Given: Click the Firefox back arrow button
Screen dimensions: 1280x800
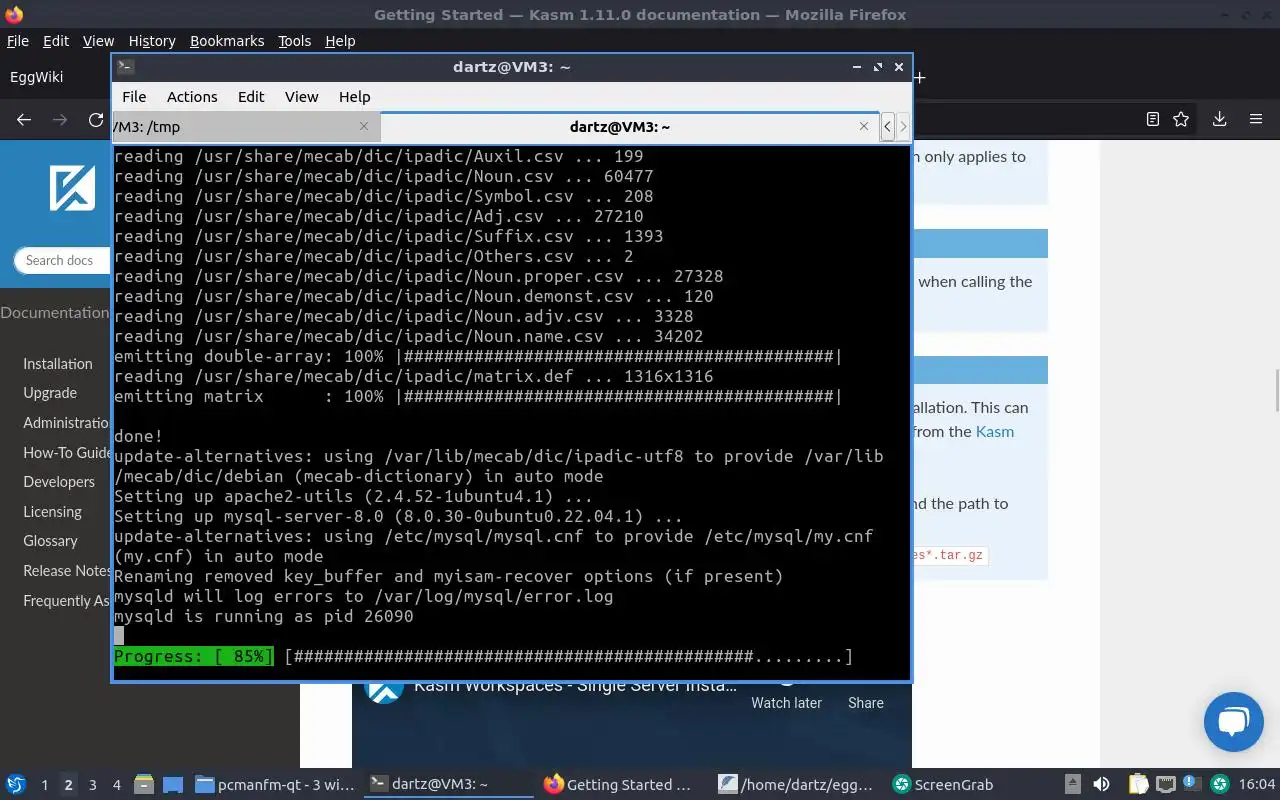Looking at the screenshot, I should coord(24,120).
